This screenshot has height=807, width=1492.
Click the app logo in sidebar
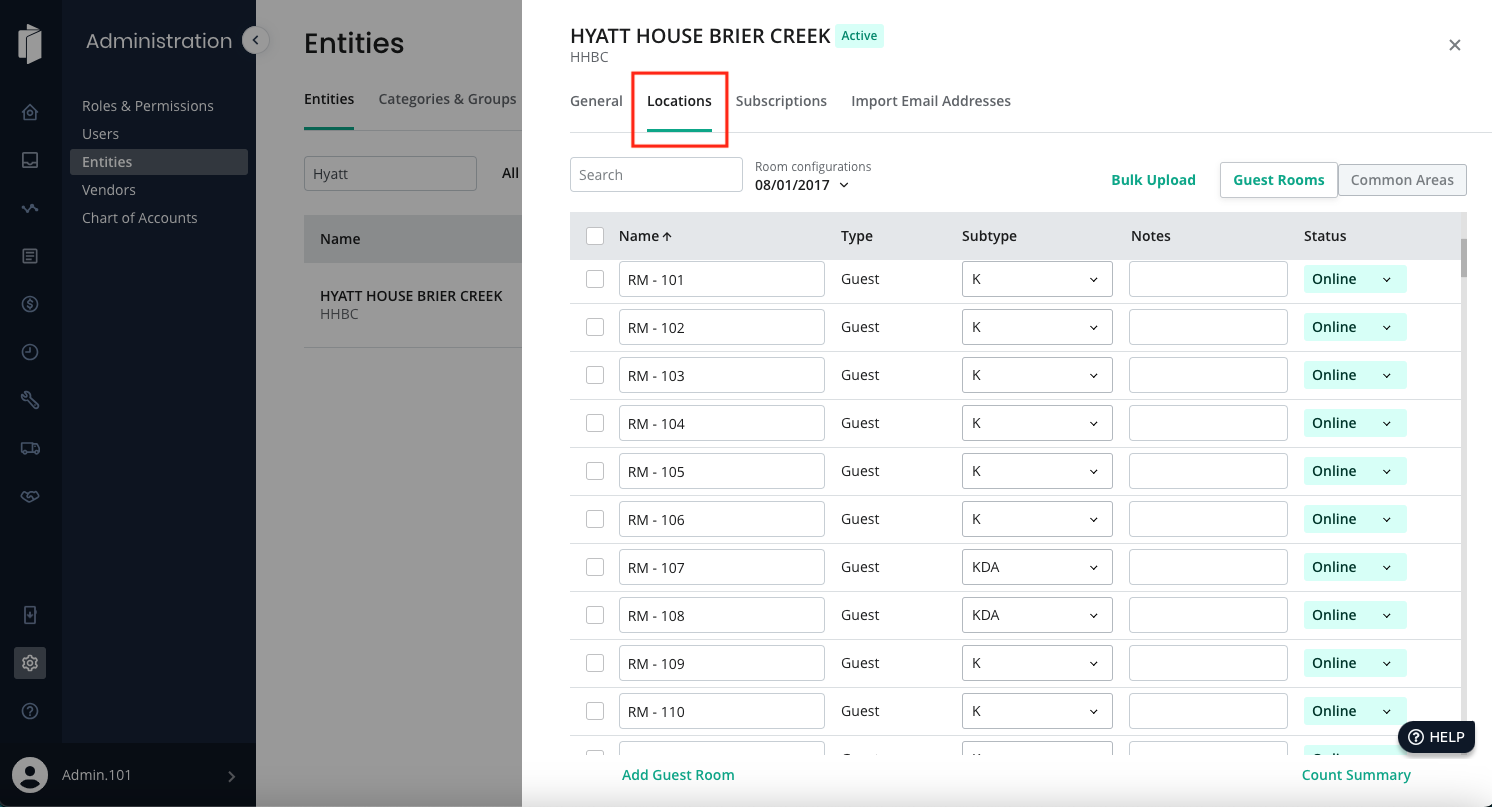[x=30, y=45]
